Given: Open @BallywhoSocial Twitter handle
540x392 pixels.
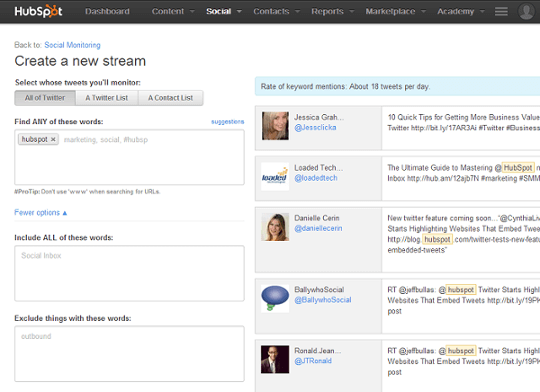Looking at the screenshot, I should point(323,300).
